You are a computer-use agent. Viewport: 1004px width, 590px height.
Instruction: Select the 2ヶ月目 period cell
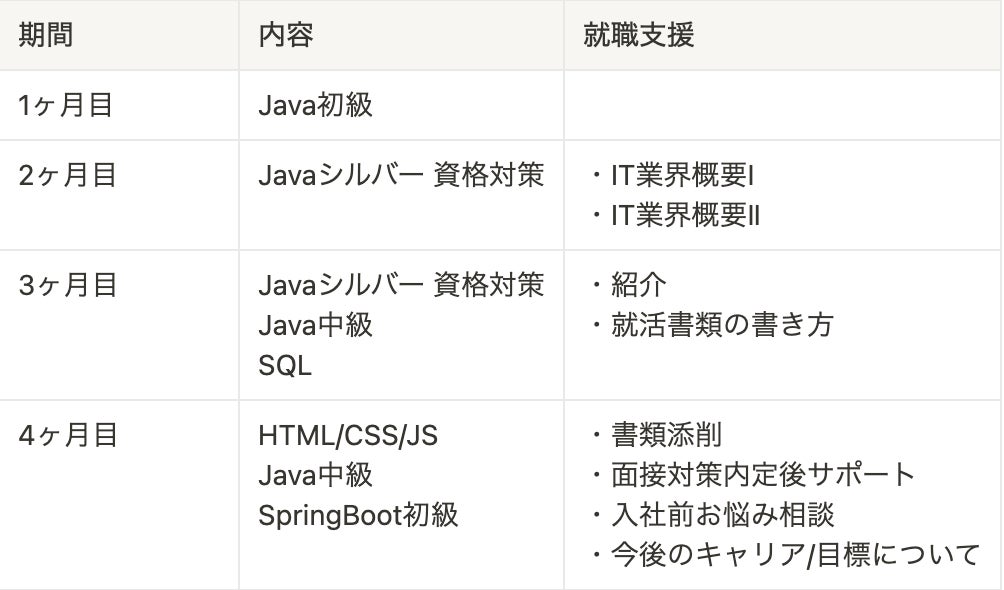click(68, 176)
